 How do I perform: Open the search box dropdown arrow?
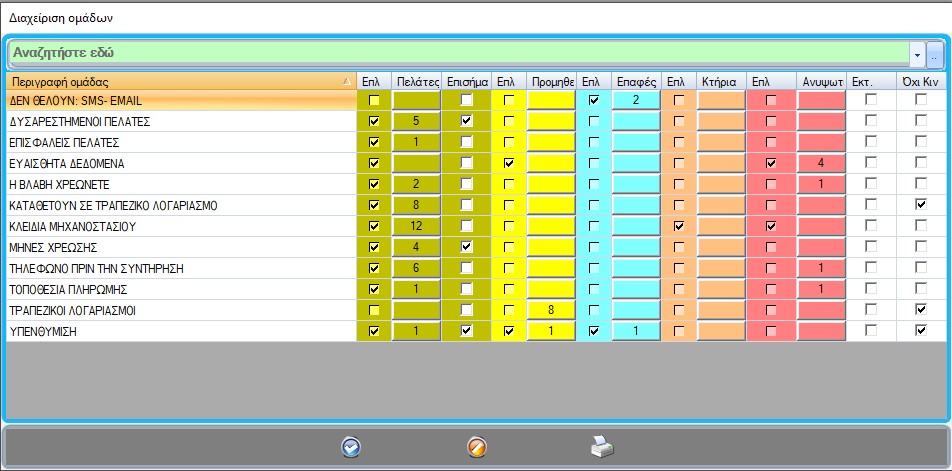click(917, 53)
